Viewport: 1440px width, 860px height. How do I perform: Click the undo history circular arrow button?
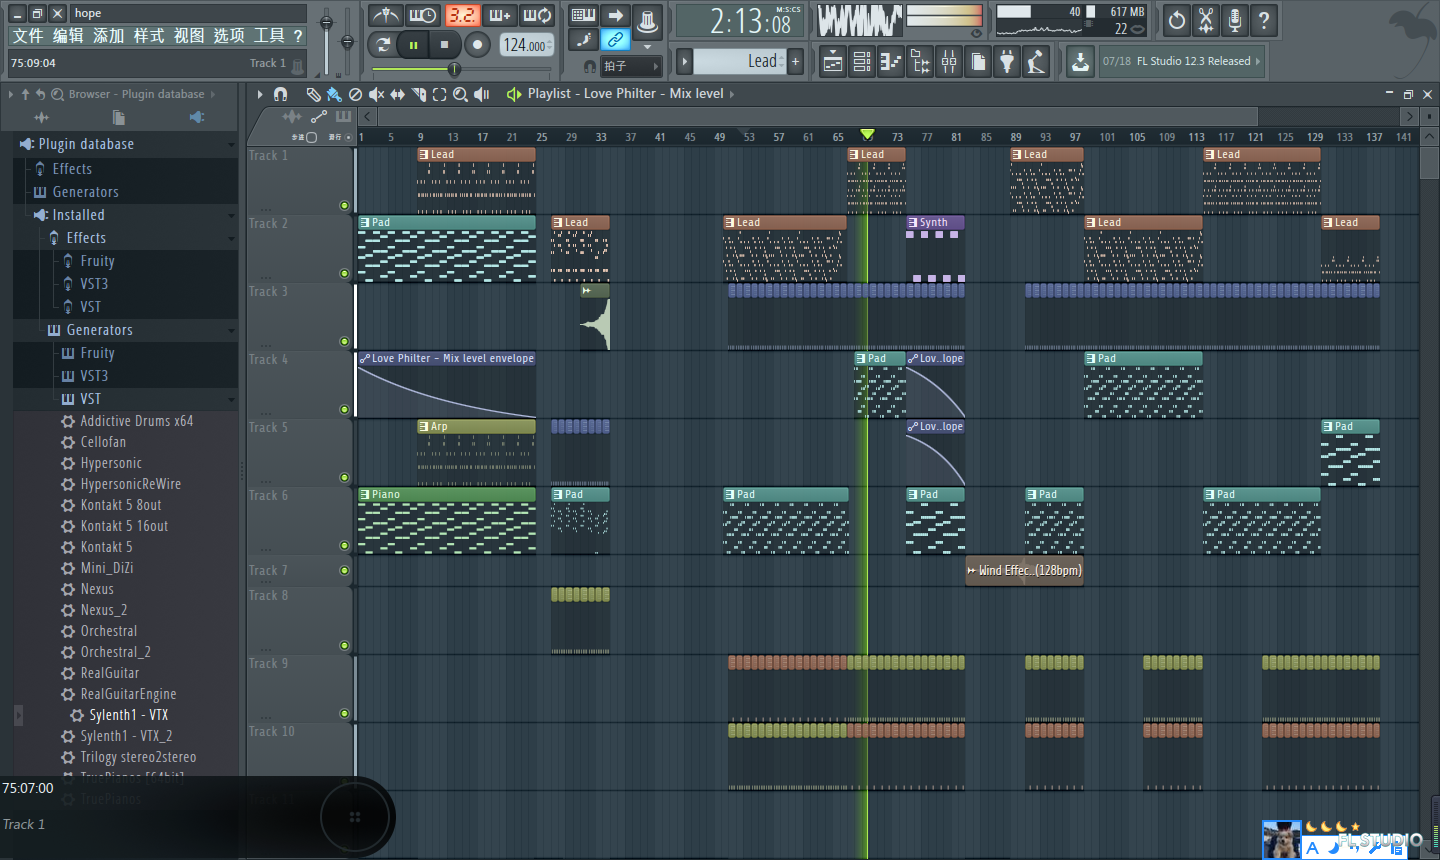click(x=1177, y=20)
